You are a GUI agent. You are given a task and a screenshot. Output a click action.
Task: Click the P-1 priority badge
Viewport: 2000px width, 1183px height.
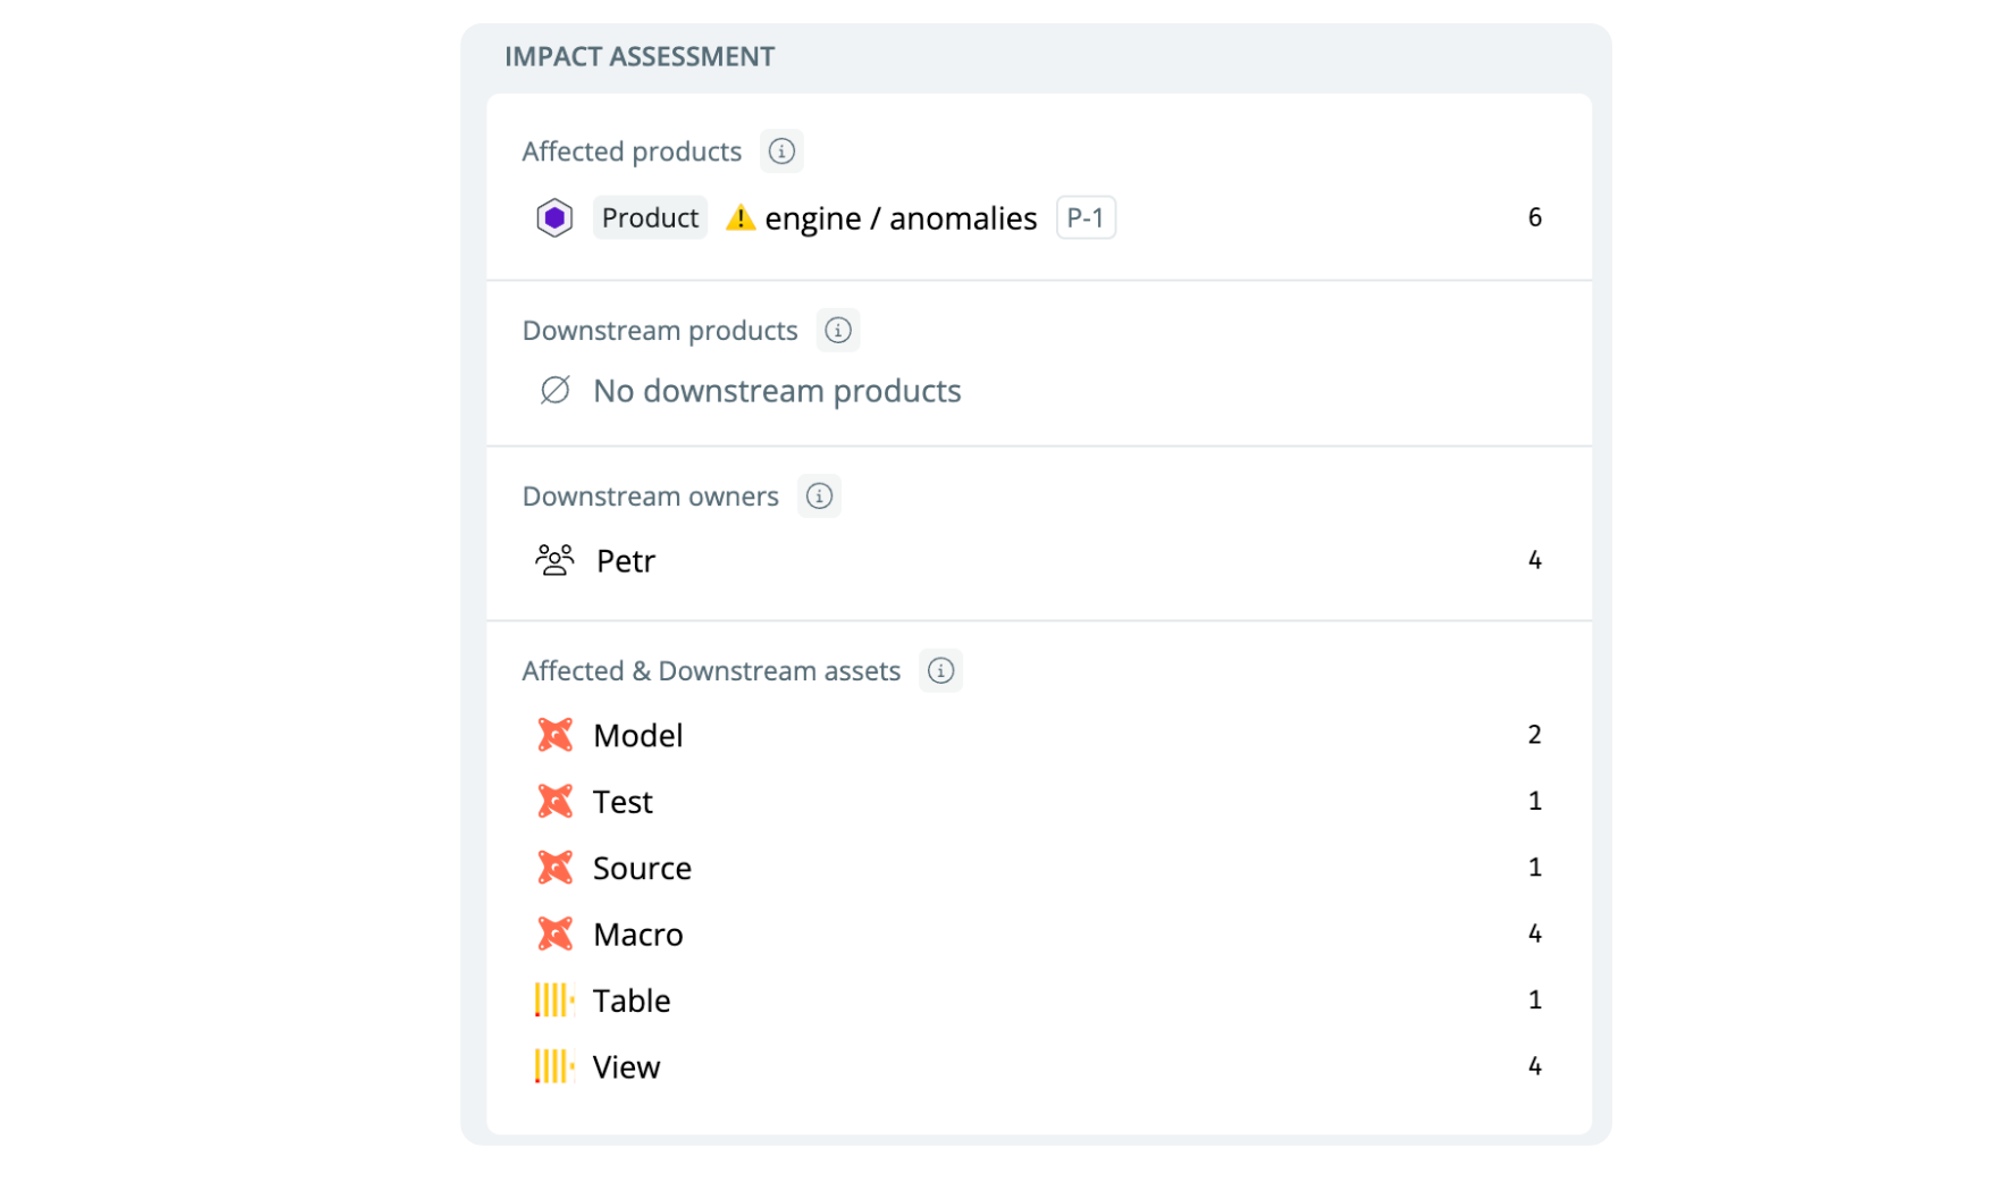pyautogui.click(x=1086, y=218)
